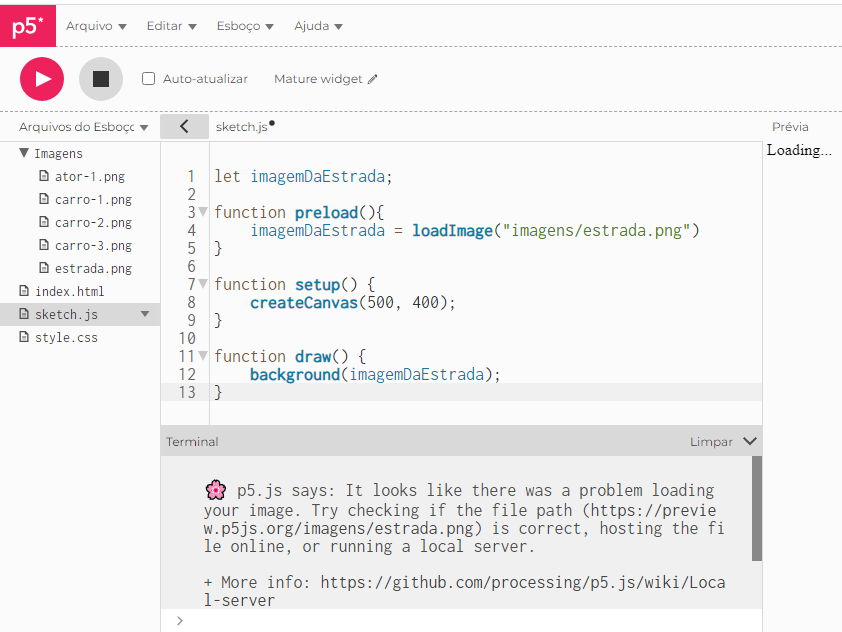The width and height of the screenshot is (842, 632).
Task: Open Arquivos do Esboço dropdown arrow
Action: [144, 127]
